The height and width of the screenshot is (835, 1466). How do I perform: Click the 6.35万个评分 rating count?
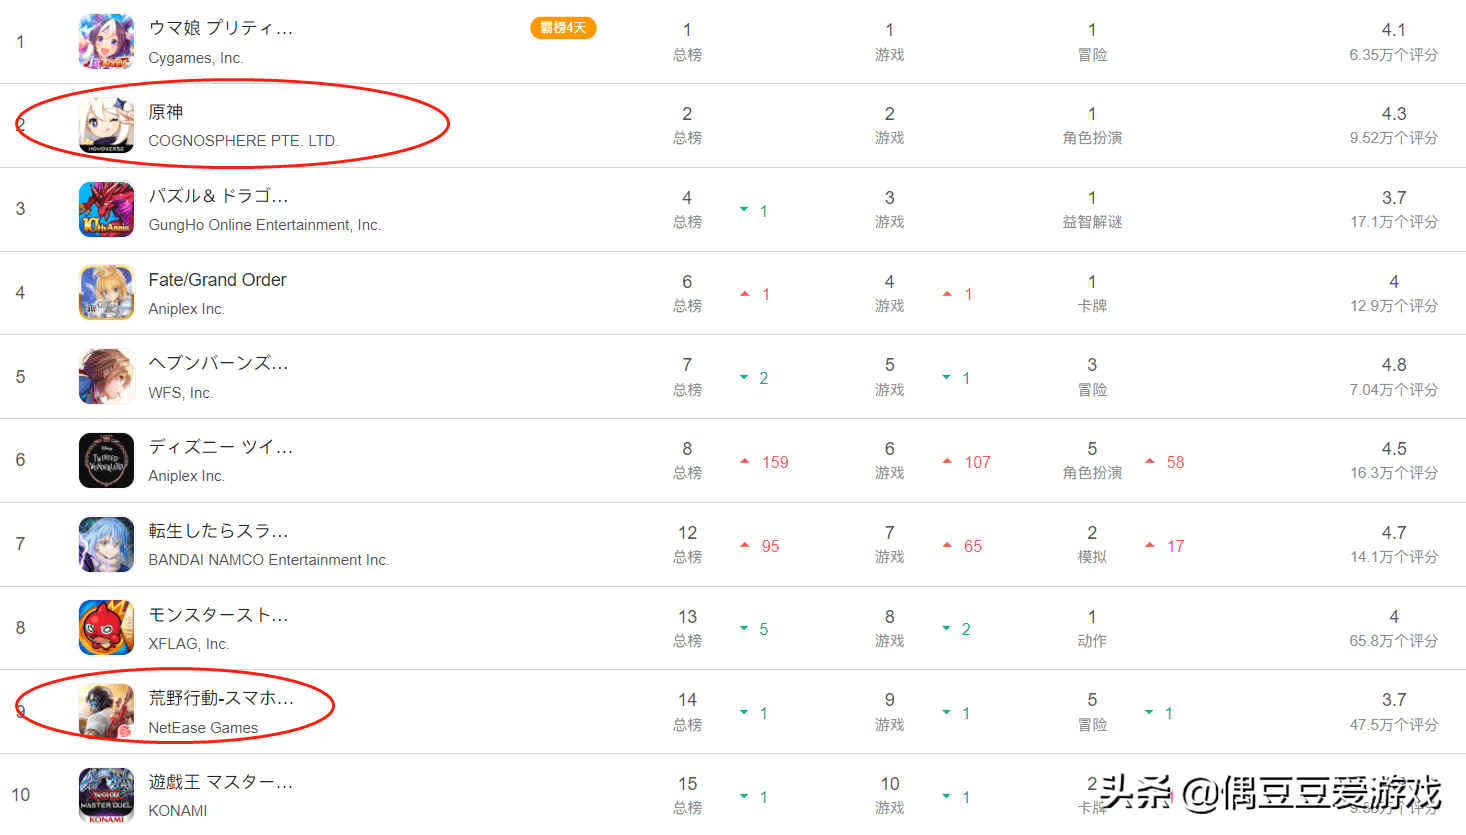pyautogui.click(x=1394, y=55)
